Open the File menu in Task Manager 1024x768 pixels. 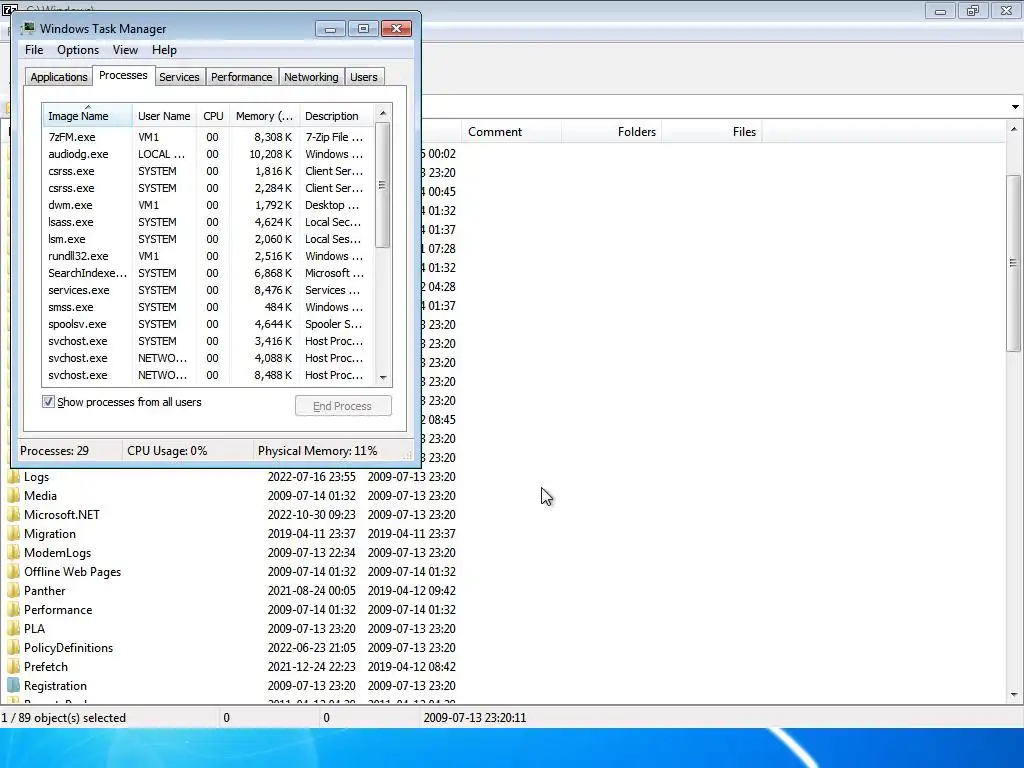(34, 50)
